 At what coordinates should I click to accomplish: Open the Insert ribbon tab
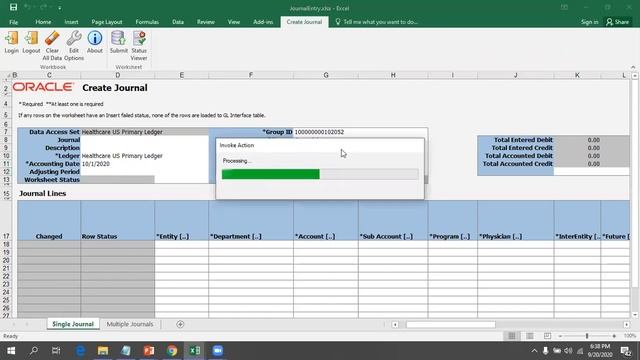click(x=71, y=22)
